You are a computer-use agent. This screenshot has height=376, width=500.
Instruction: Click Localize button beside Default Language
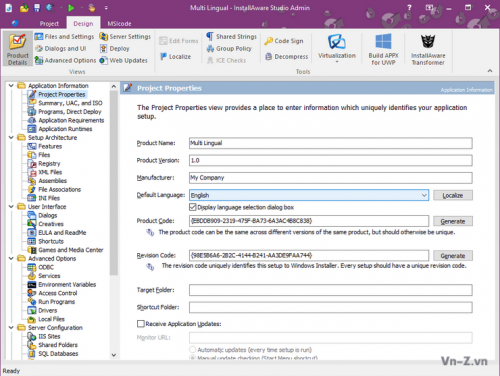(x=453, y=195)
